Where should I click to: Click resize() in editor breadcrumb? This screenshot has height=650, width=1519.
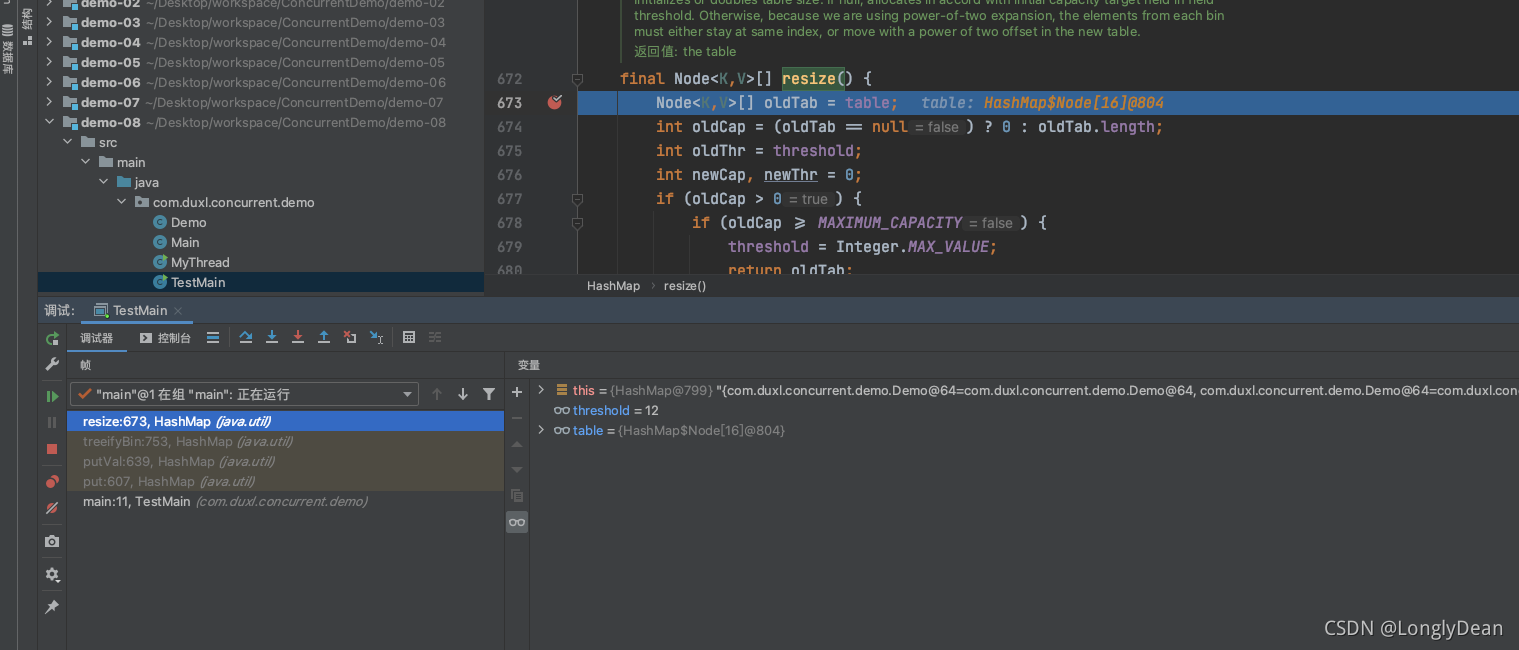[x=685, y=285]
